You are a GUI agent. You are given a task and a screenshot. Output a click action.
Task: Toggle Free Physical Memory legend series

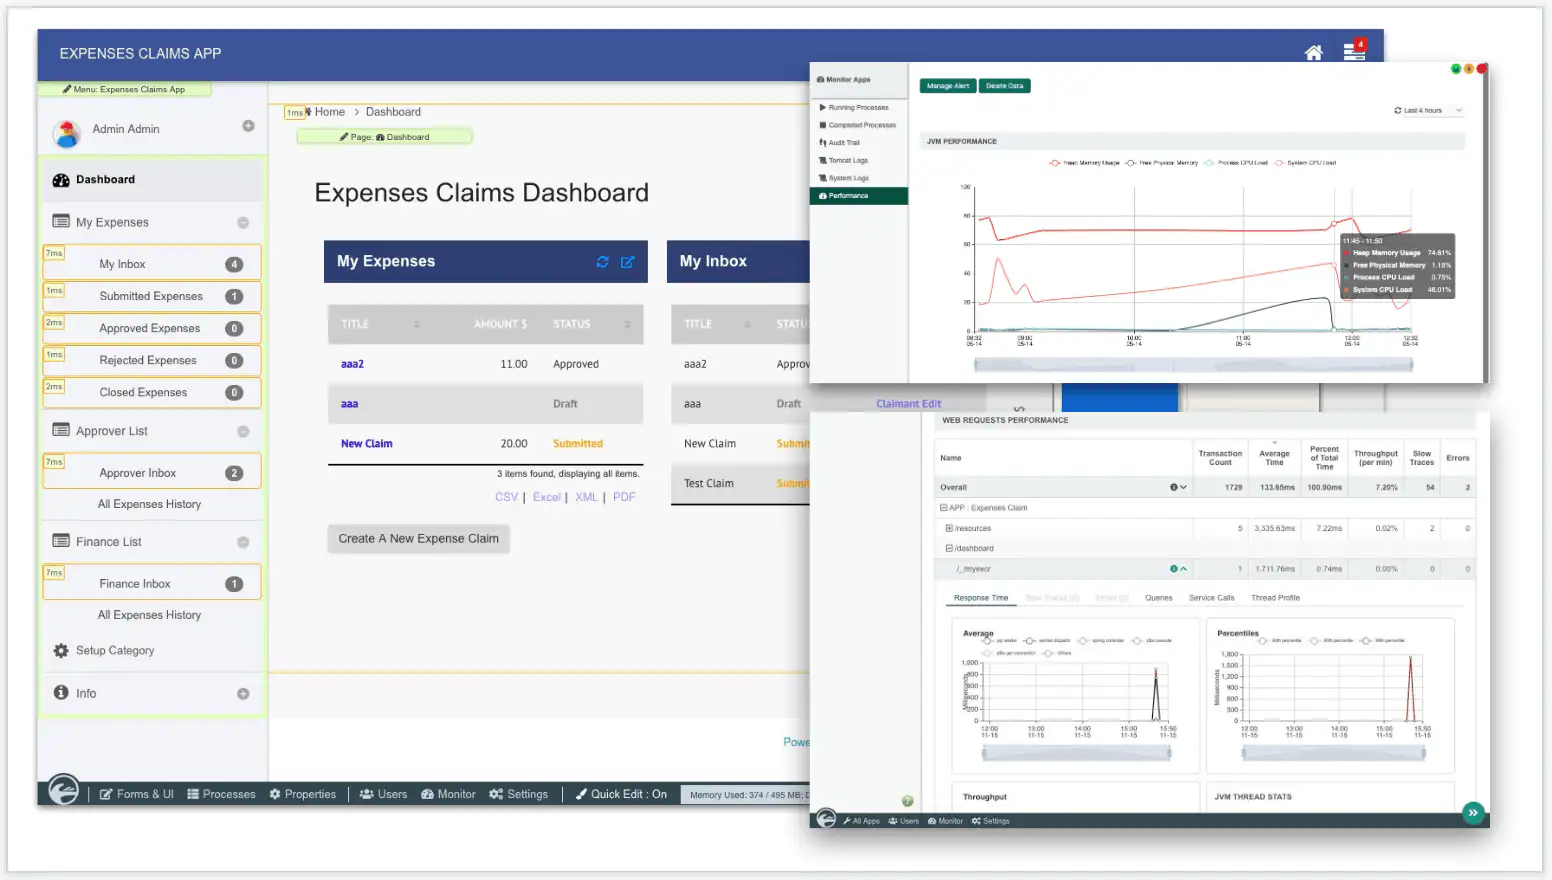1161,163
